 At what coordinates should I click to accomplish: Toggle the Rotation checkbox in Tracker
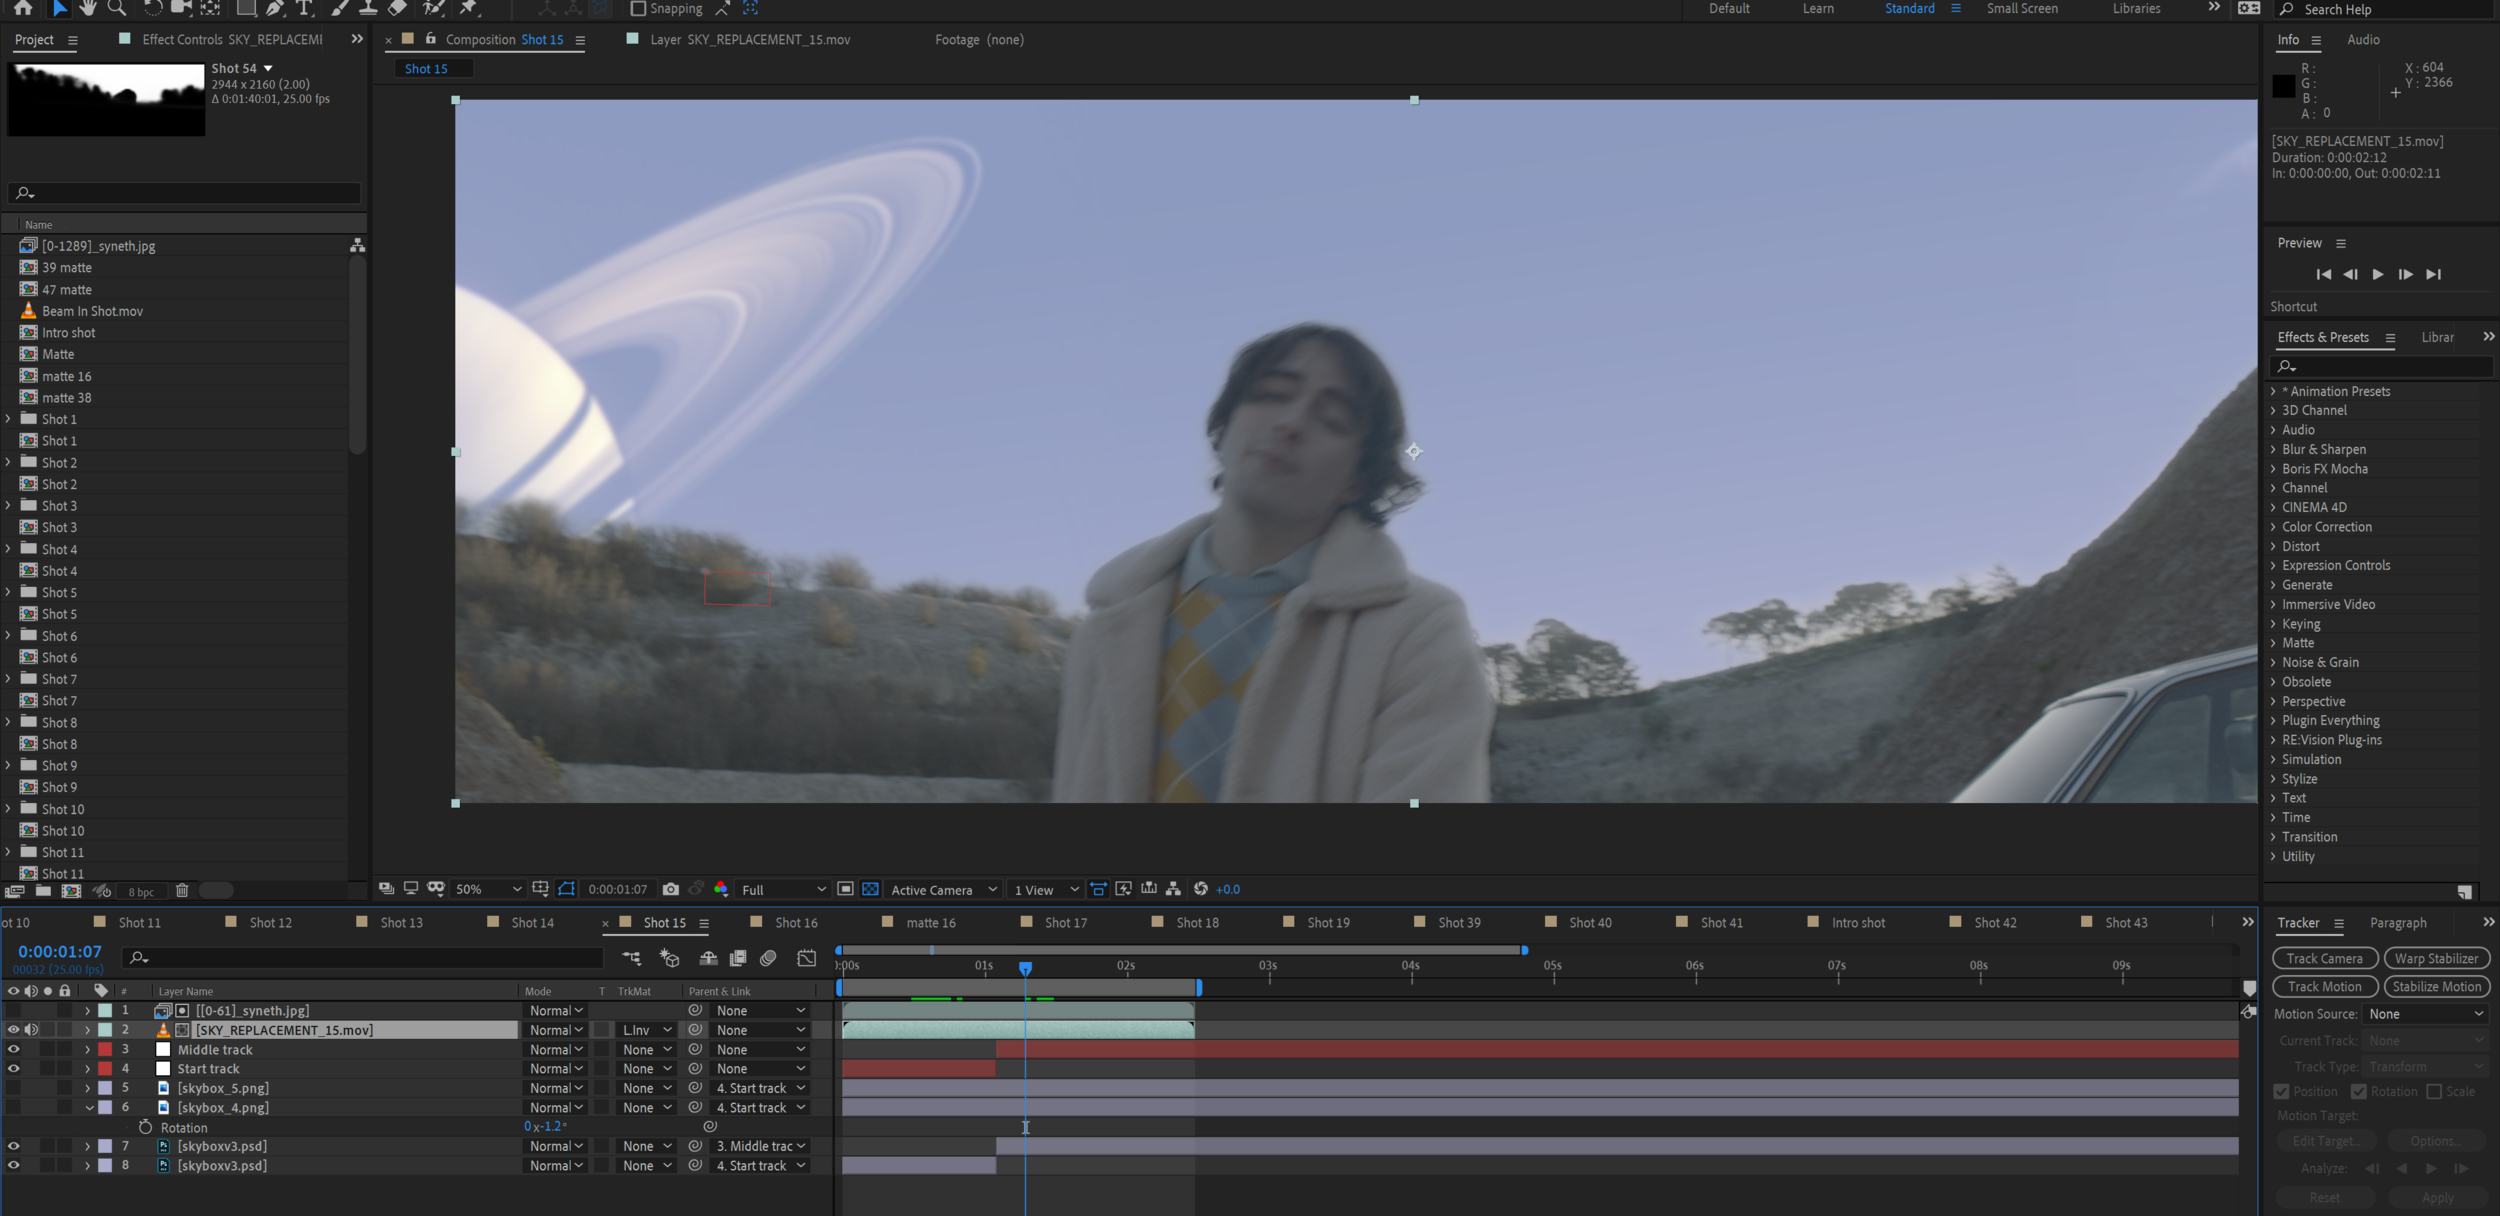point(2358,1091)
